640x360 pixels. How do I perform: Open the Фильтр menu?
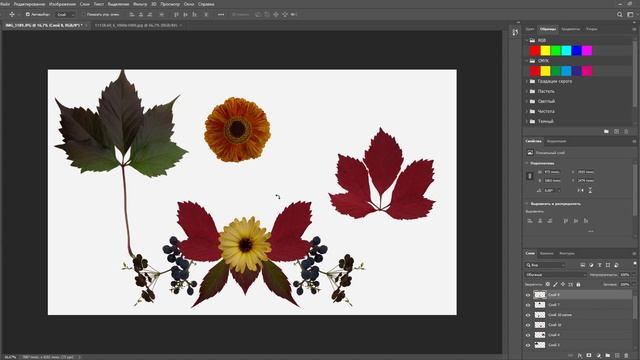tap(140, 4)
